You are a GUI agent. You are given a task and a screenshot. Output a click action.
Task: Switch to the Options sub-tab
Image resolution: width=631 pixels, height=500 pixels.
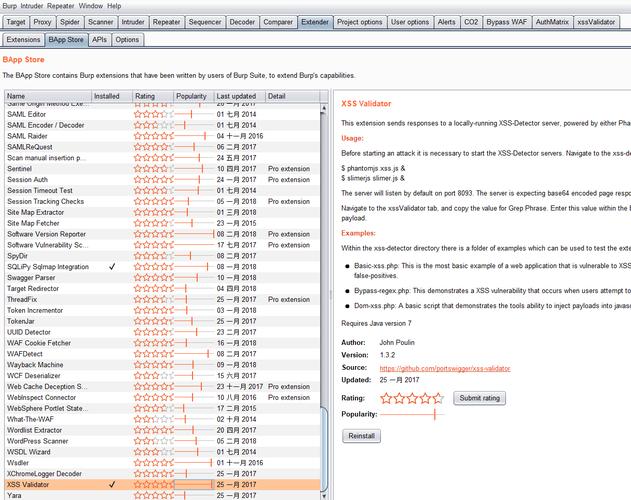[x=127, y=40]
